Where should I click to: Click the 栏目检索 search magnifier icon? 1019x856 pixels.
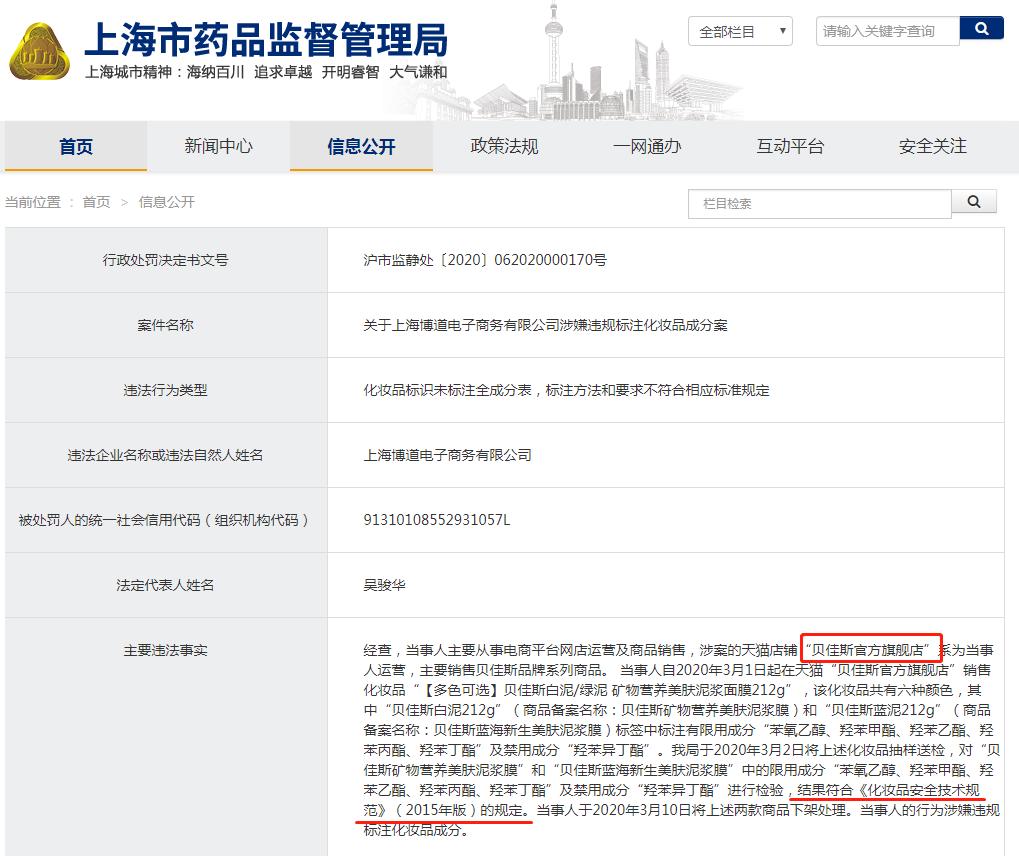973,203
